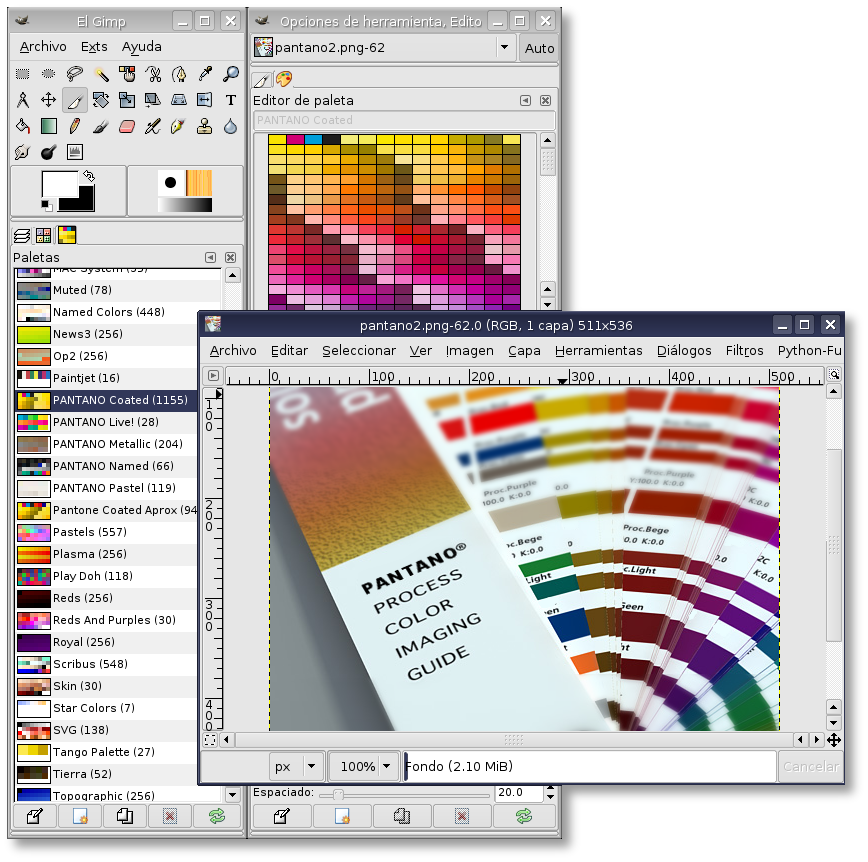868x862 pixels.
Task: Open the active brush indicator in the toolbox
Action: pos(170,183)
